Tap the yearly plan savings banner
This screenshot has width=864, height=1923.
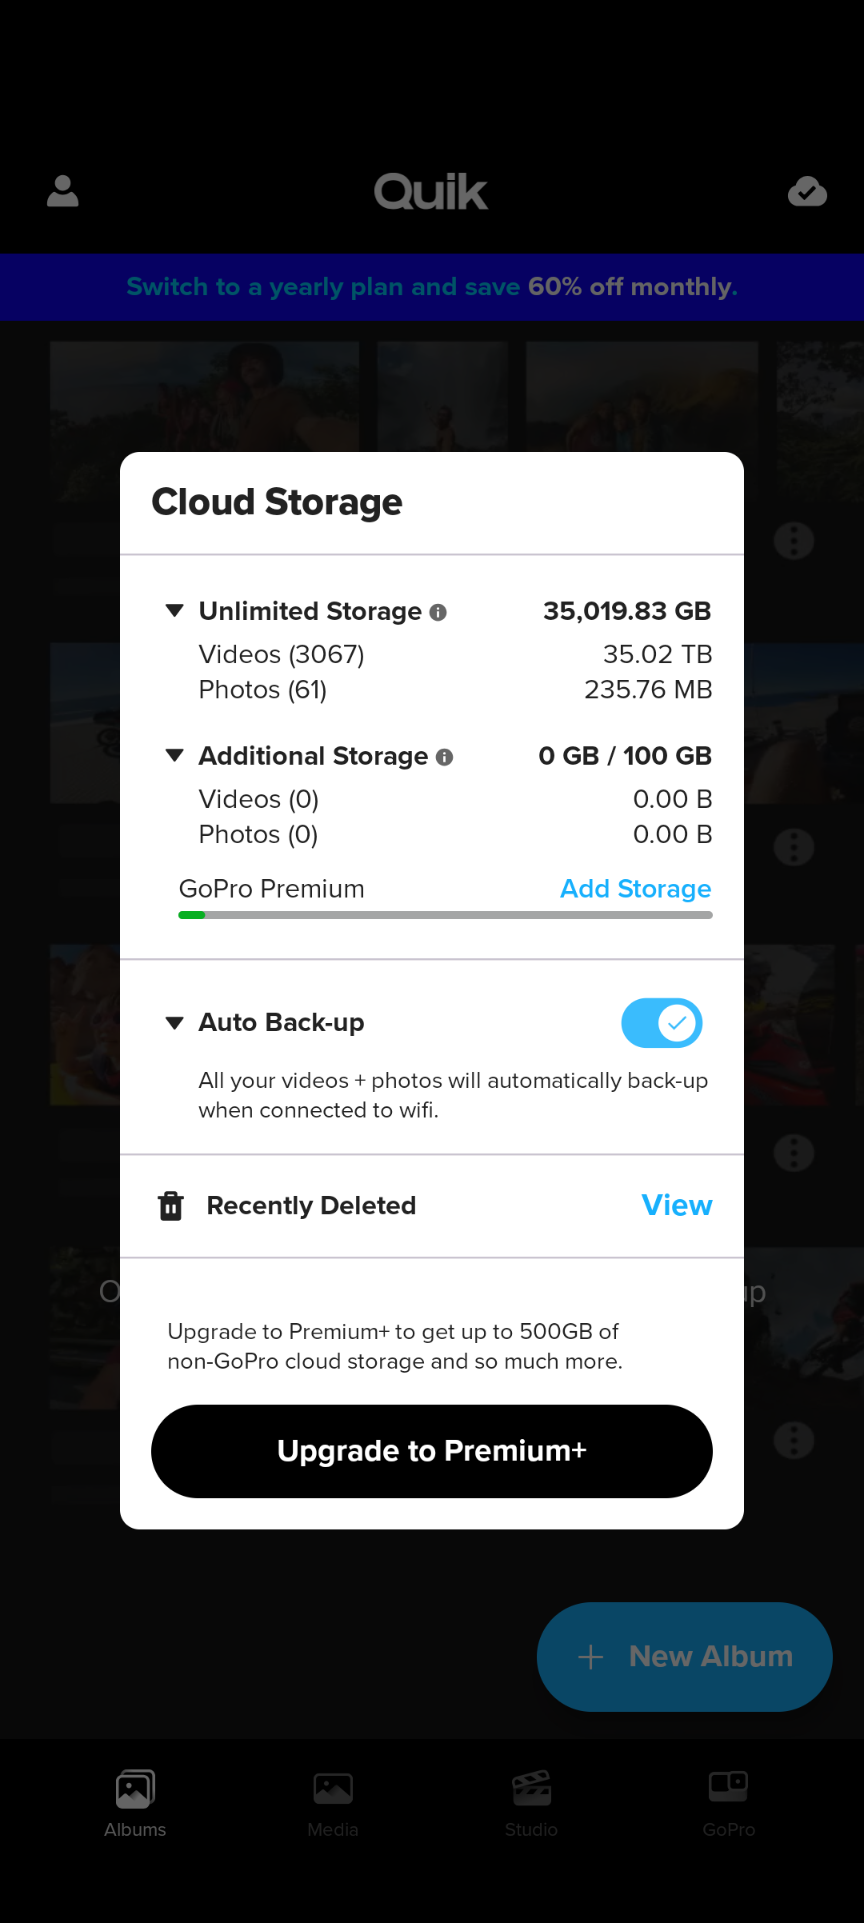pyautogui.click(x=432, y=287)
